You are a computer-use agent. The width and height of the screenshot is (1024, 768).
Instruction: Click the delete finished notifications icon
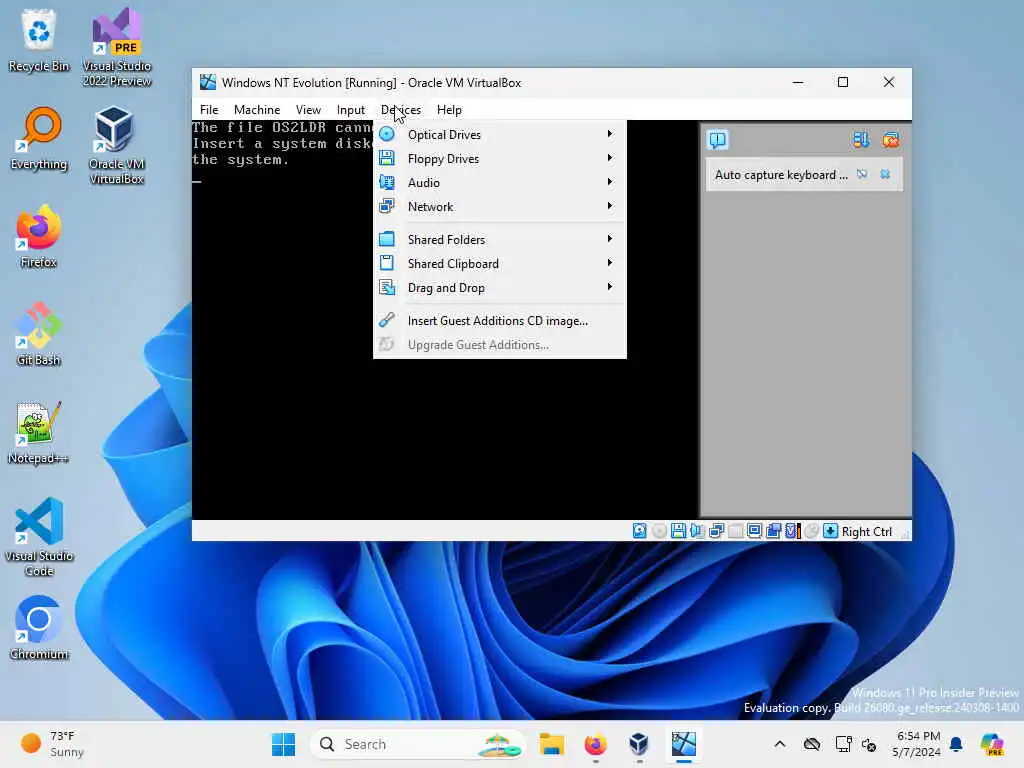click(891, 140)
